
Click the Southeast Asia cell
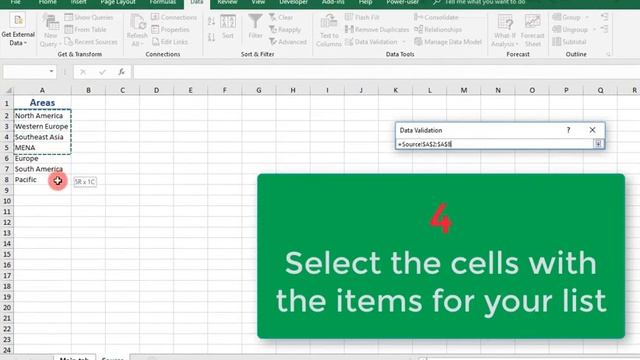pos(42,137)
